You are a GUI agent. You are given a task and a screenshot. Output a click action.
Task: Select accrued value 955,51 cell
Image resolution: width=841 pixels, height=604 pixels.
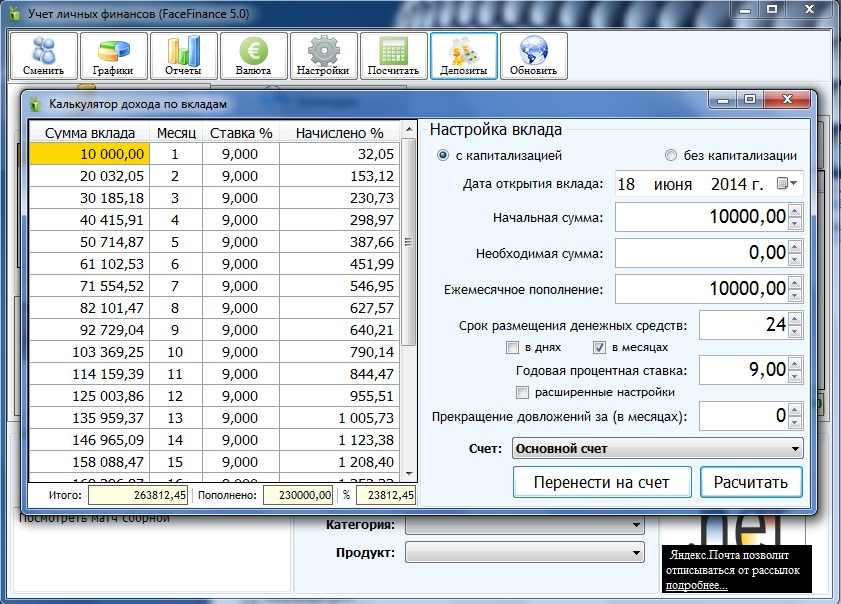(x=340, y=396)
